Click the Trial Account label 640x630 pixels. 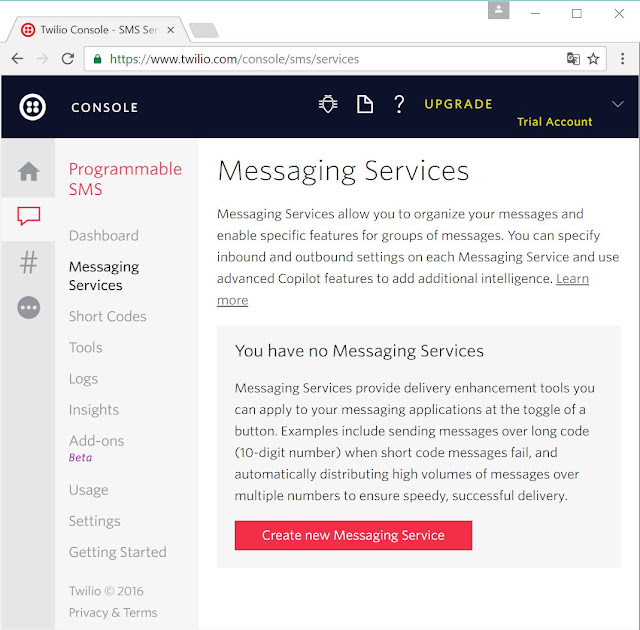(x=554, y=122)
